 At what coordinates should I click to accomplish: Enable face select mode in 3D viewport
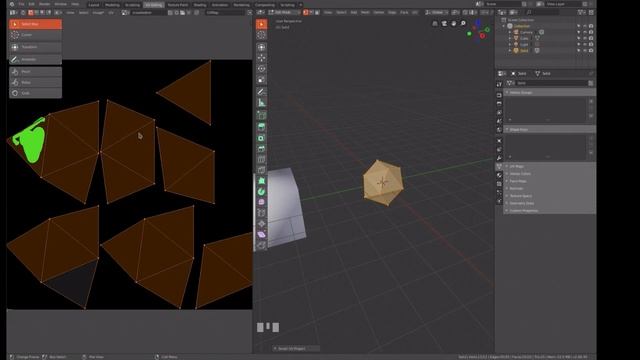317,13
